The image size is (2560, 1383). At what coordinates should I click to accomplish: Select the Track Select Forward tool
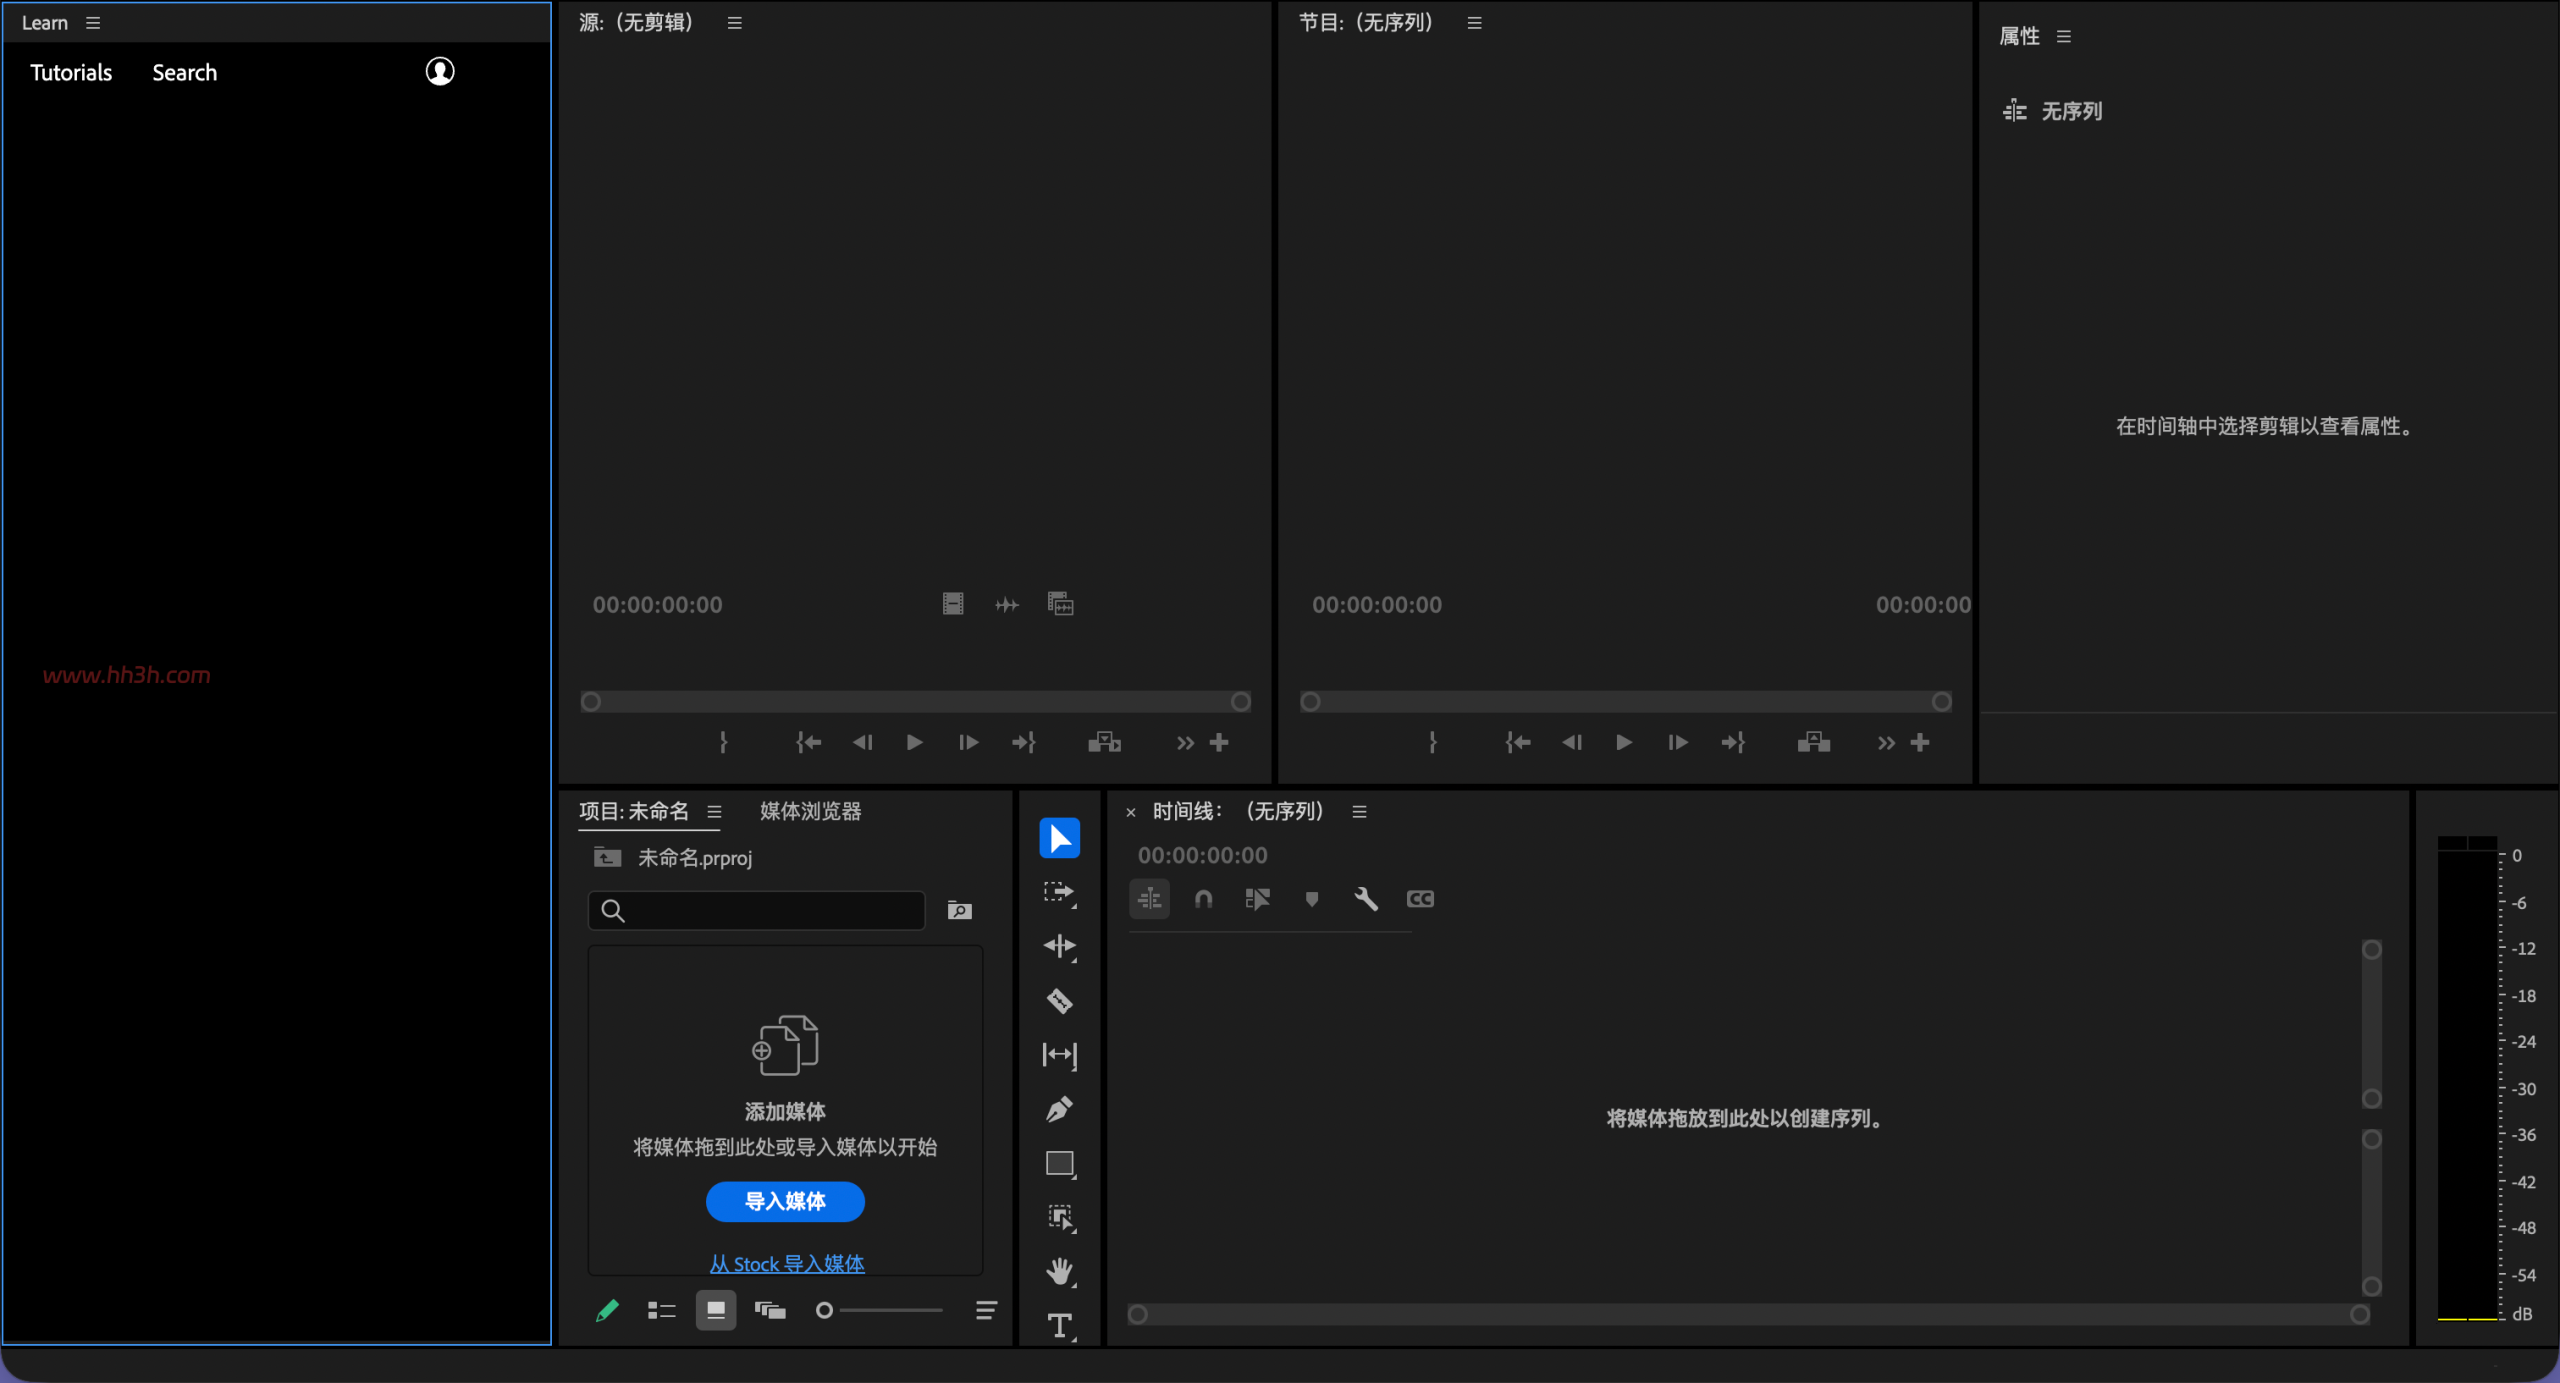pos(1059,892)
